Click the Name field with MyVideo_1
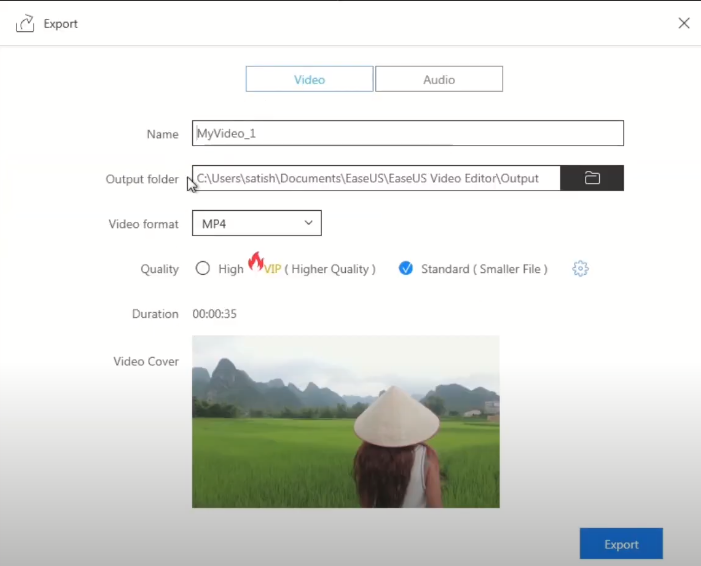This screenshot has width=701, height=566. [x=408, y=133]
